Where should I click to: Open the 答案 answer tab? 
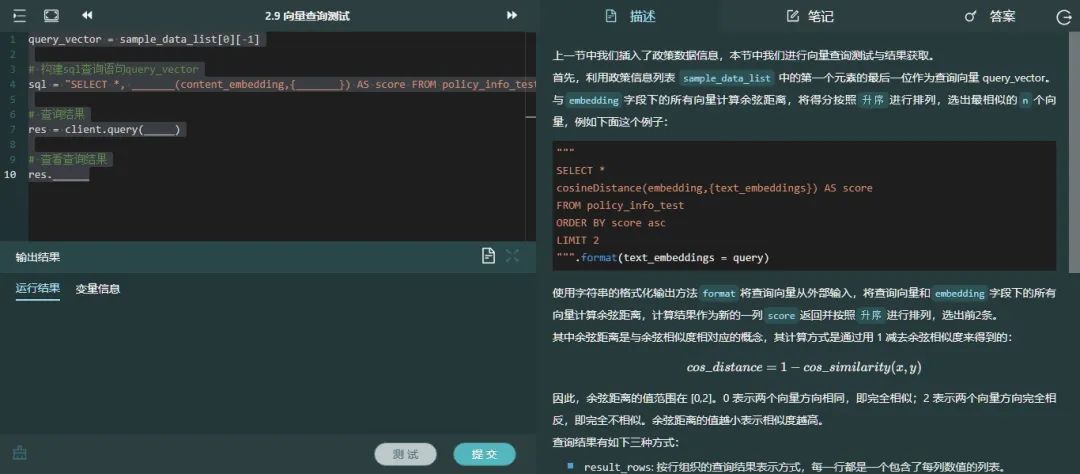coord(990,16)
